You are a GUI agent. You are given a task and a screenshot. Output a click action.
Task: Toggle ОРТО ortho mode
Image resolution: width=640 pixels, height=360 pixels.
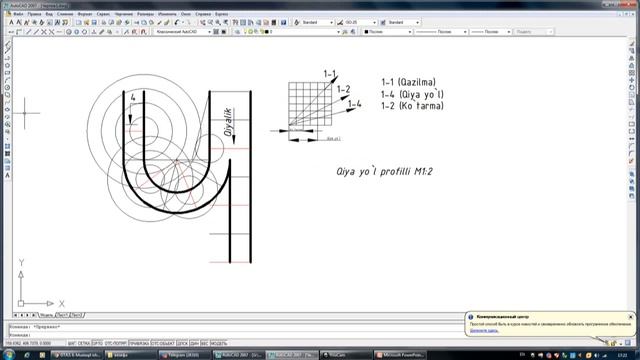98,343
